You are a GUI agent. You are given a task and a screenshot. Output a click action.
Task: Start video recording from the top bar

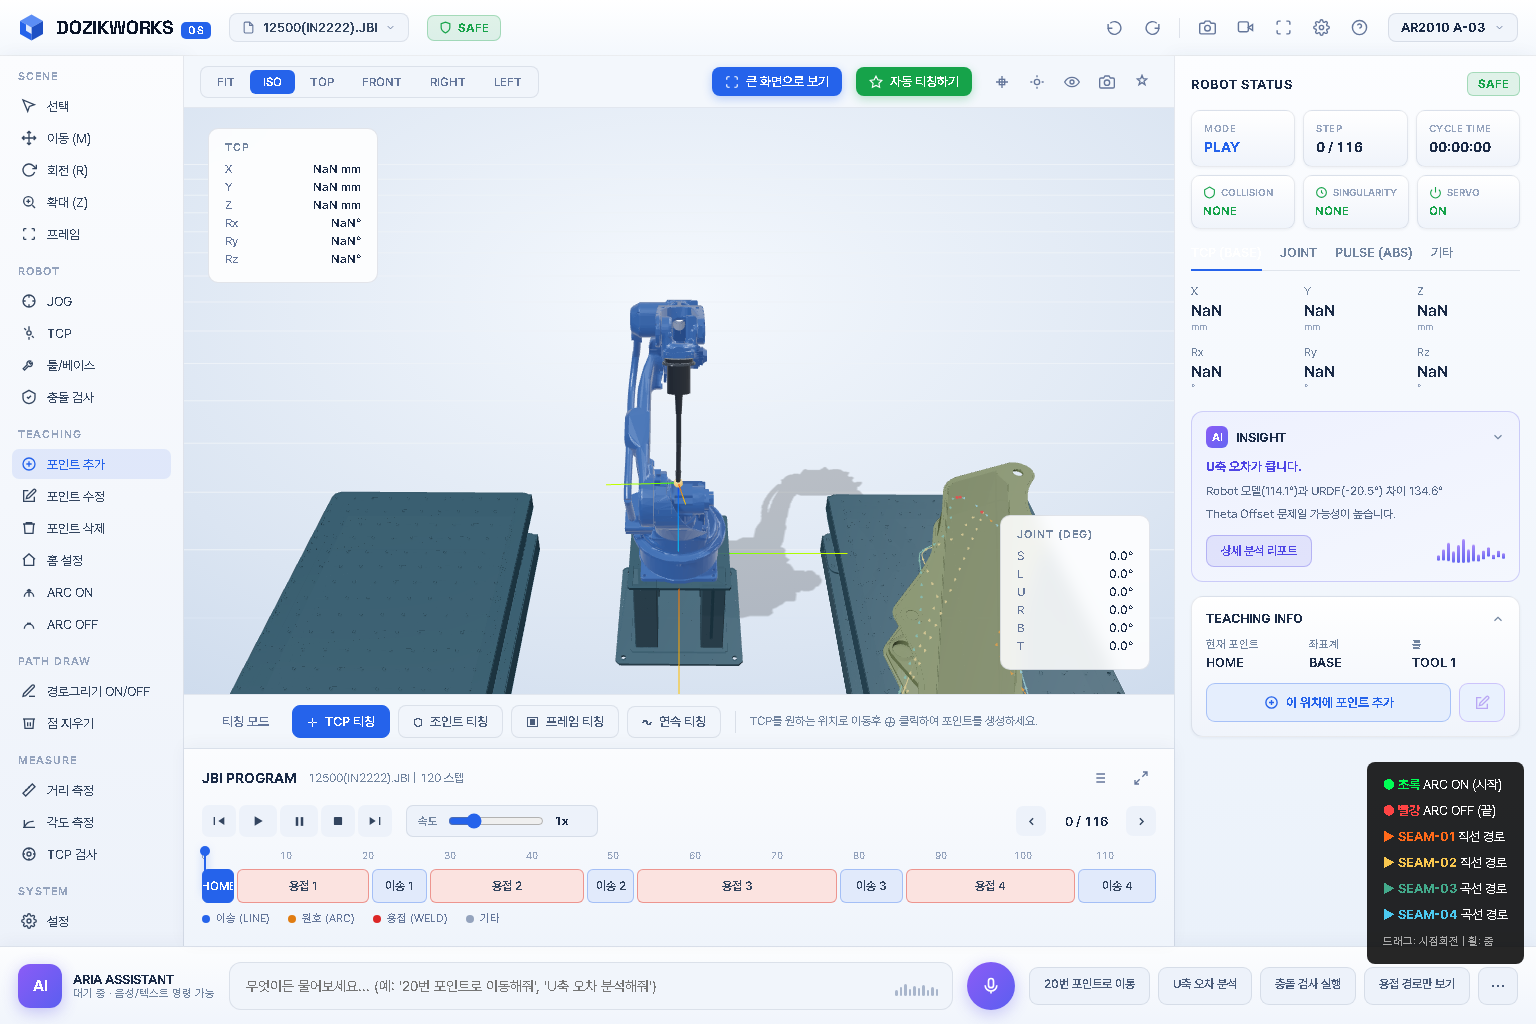coord(1245,28)
